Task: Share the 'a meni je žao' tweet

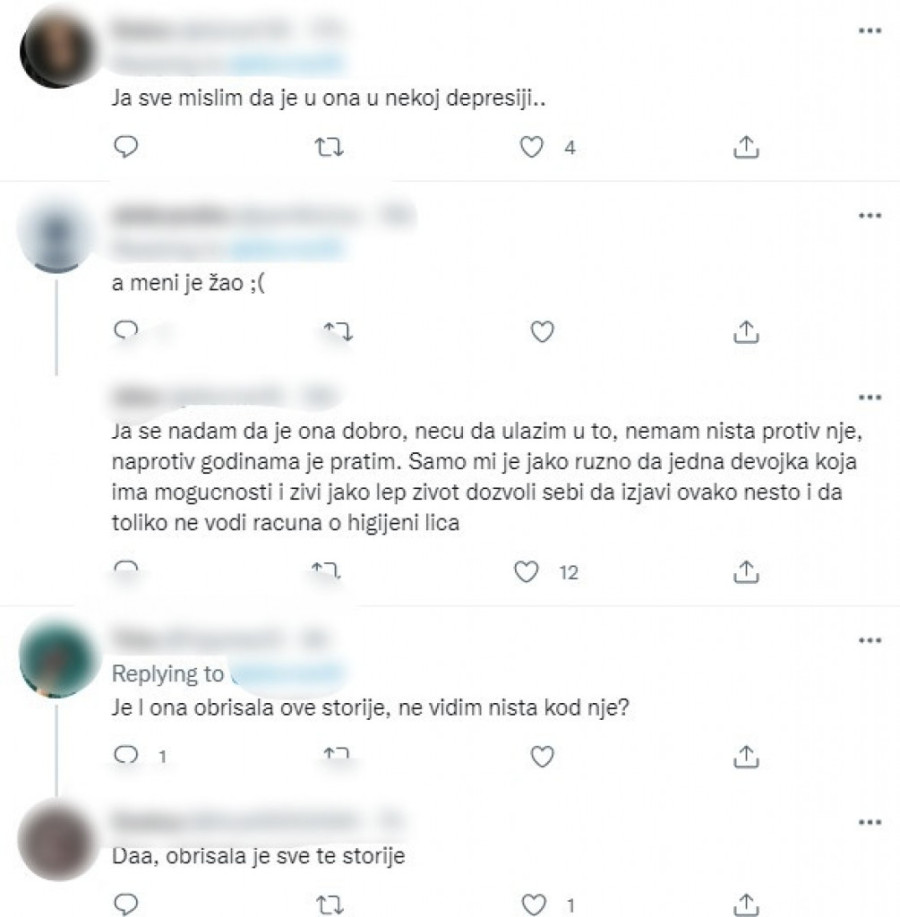Action: [746, 332]
